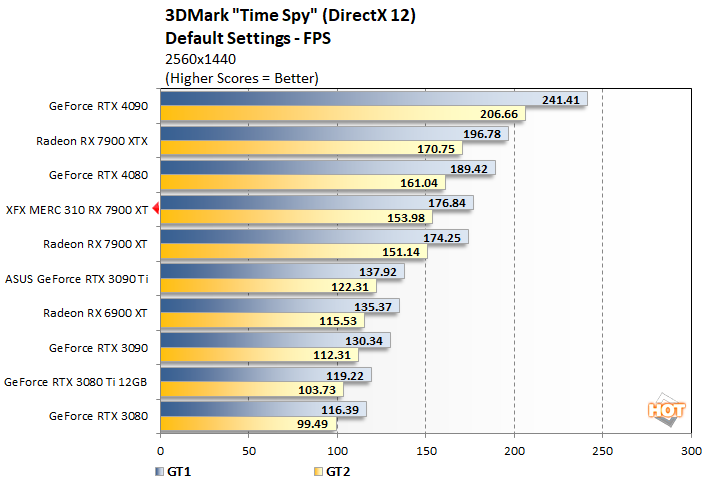Click the 170.75 bar value
The image size is (708, 481).
tap(436, 149)
